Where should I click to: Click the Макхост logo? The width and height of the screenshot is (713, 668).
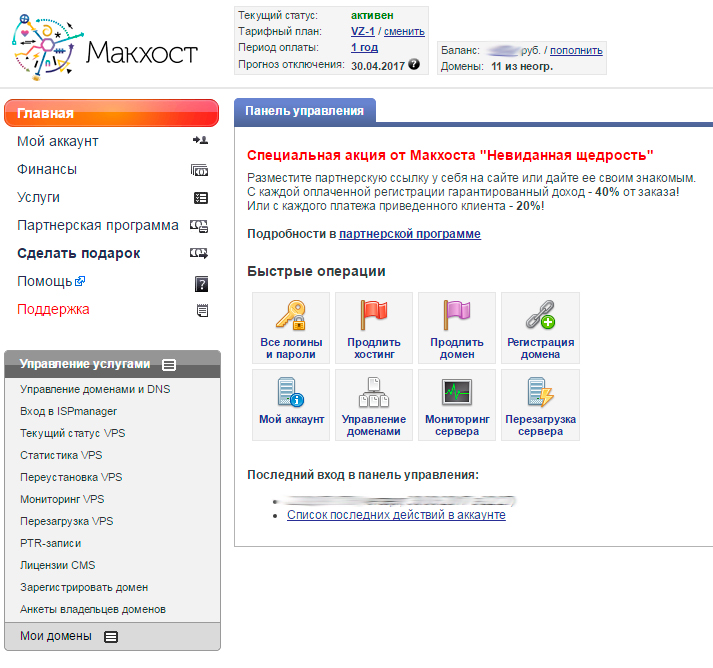pyautogui.click(x=106, y=50)
